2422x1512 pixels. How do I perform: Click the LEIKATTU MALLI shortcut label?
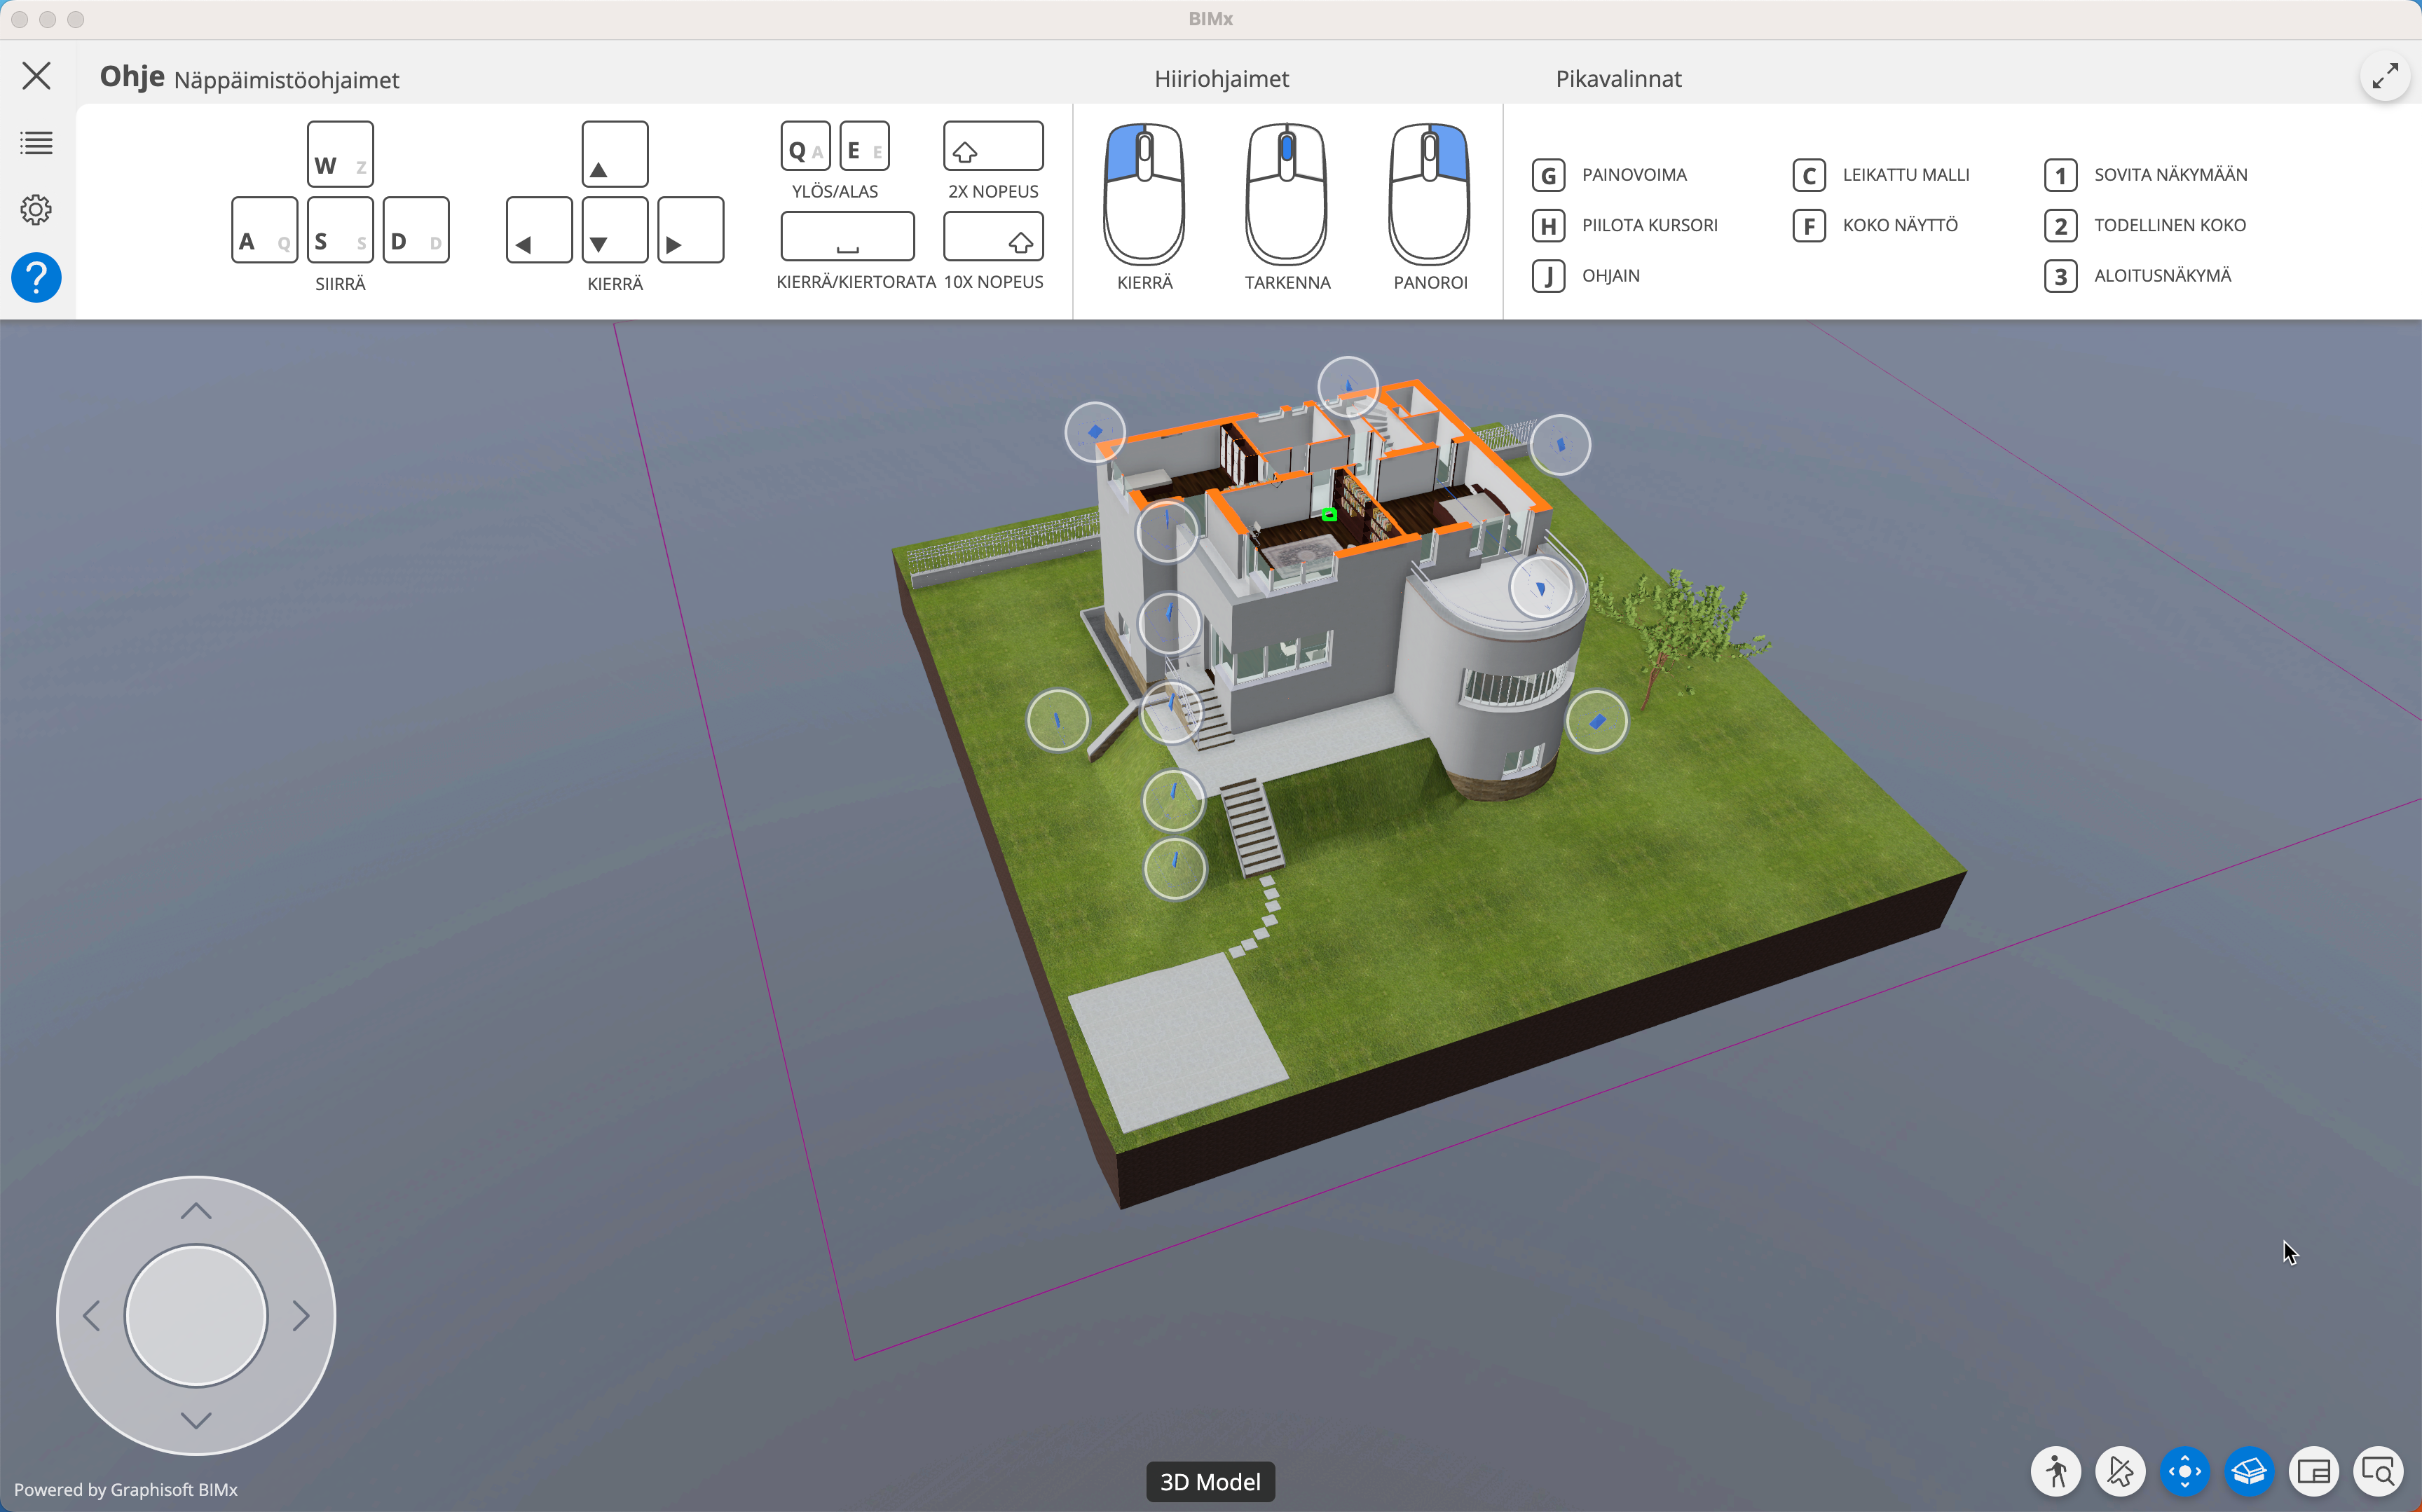click(x=1906, y=175)
